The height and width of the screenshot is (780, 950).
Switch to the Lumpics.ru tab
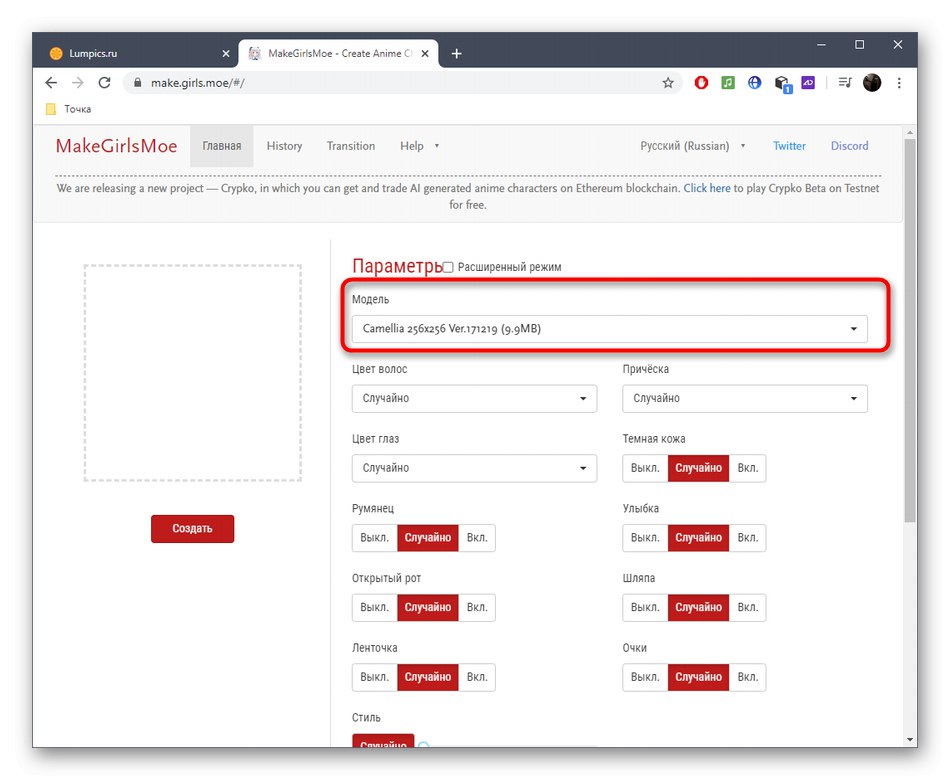click(x=140, y=53)
